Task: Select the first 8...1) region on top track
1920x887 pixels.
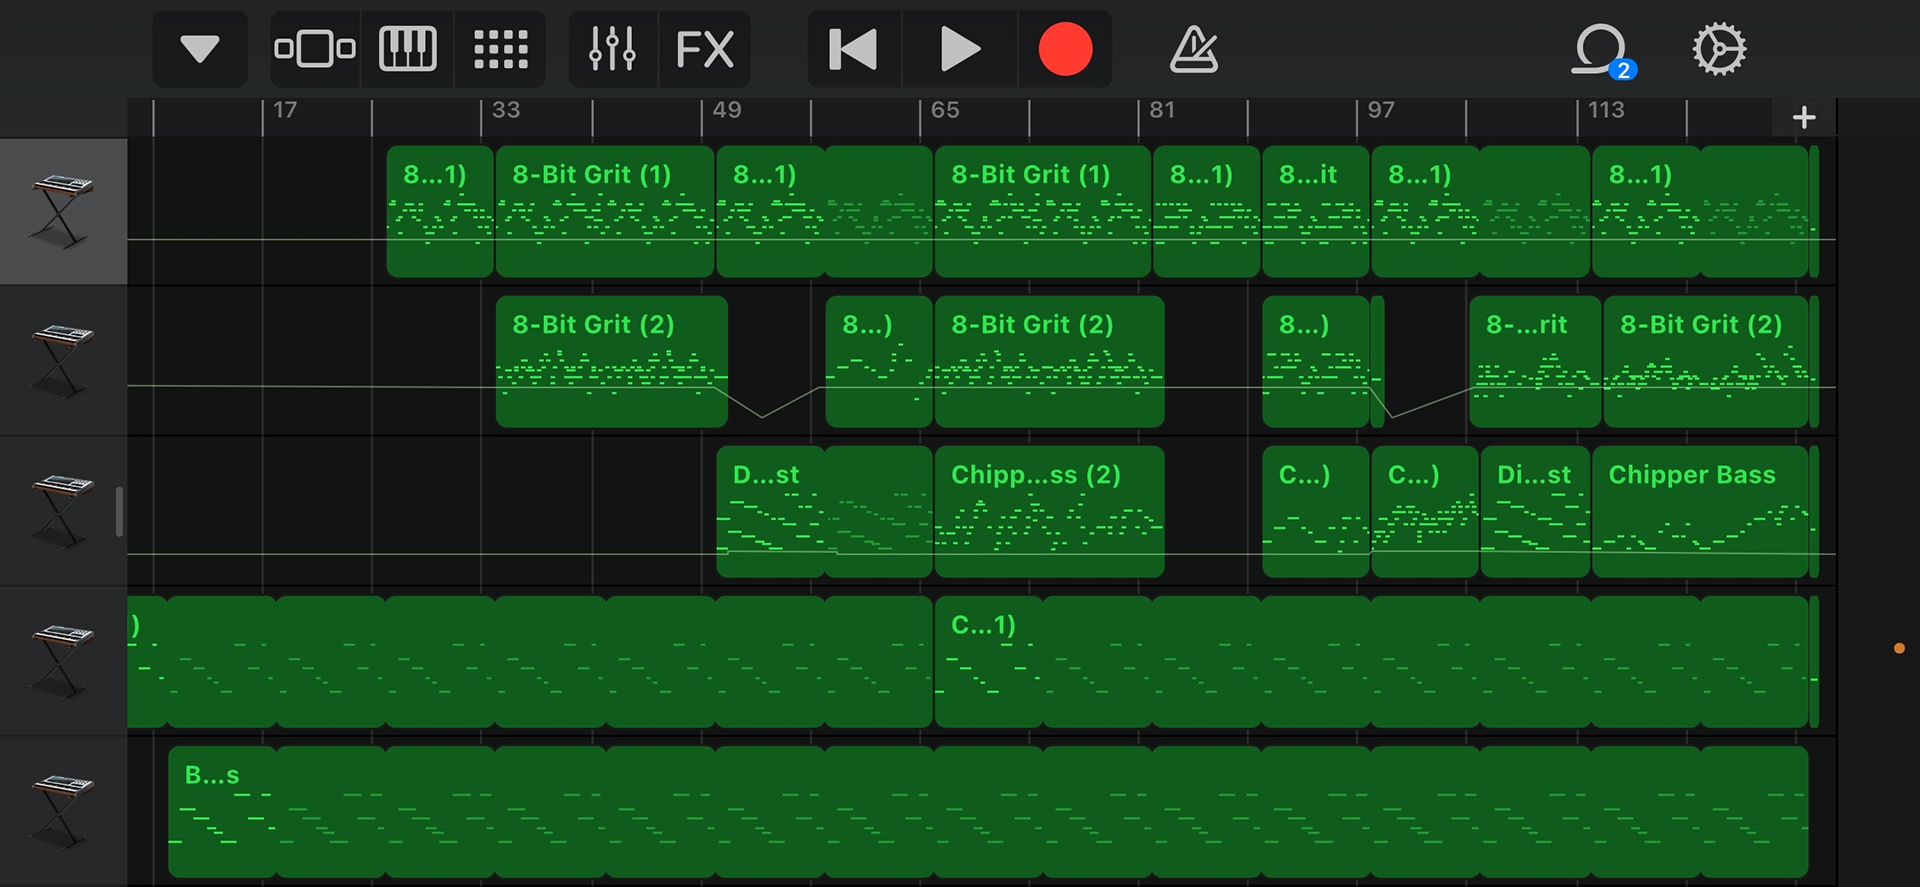Action: click(440, 211)
